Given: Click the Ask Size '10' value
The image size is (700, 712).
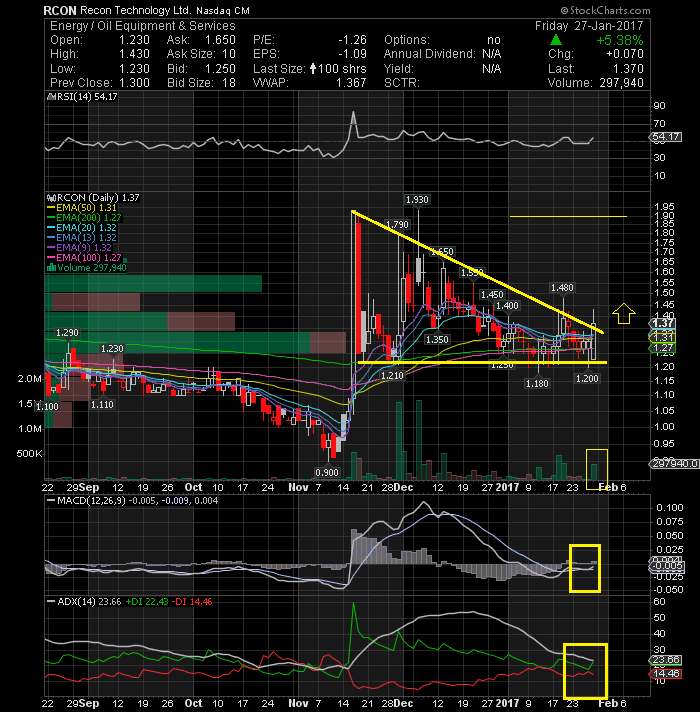Looking at the screenshot, I should coord(229,54).
